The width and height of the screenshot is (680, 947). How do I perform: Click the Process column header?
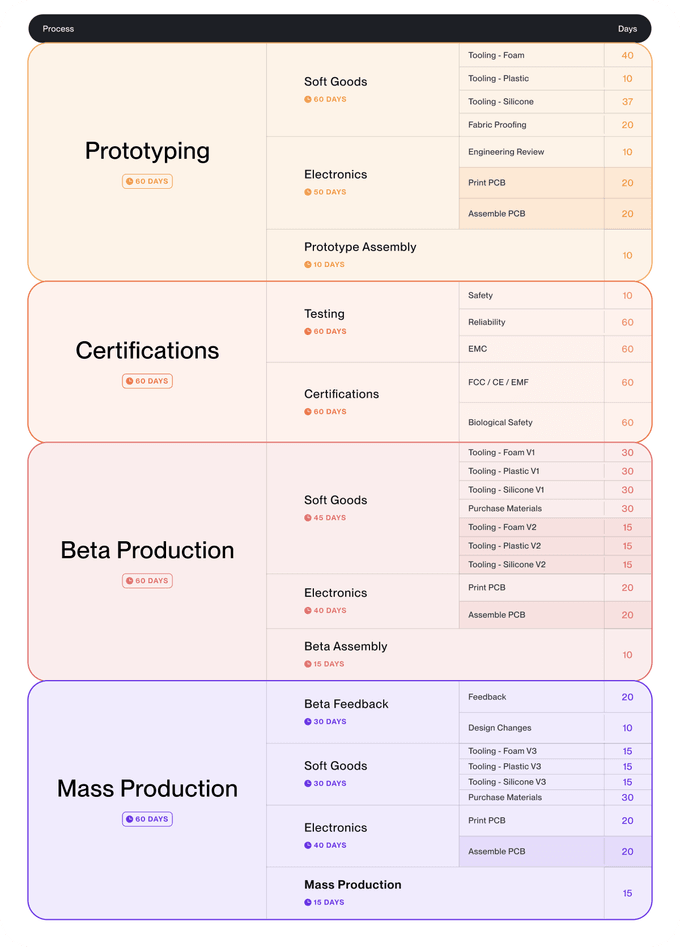click(x=58, y=29)
